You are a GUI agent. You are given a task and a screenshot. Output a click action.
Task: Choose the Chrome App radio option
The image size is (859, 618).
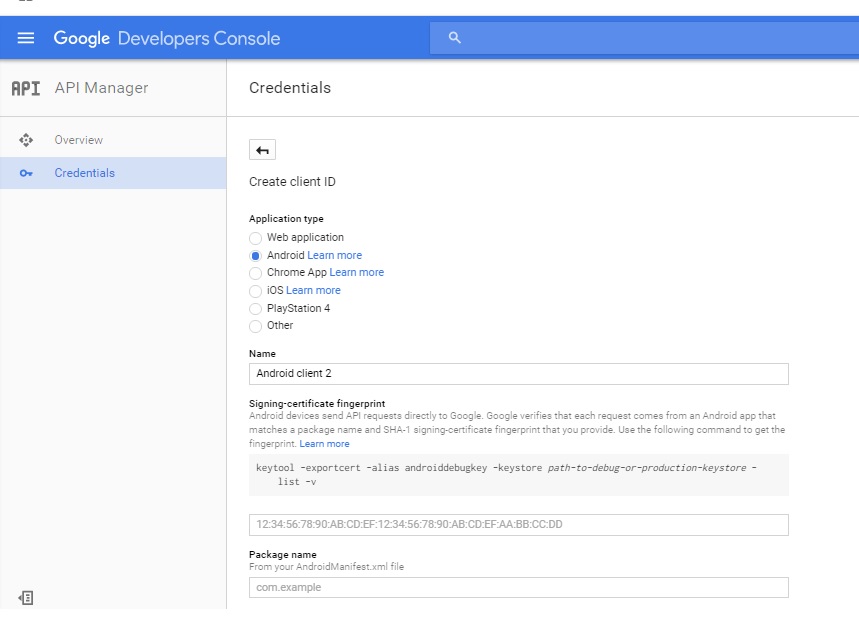256,273
